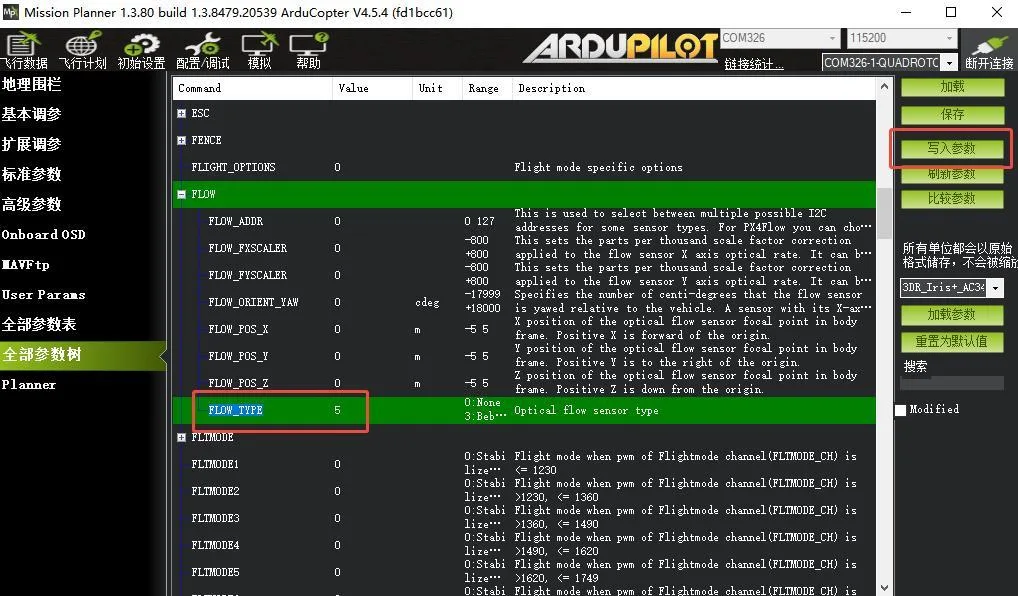Screen dimensions: 1018x596
Task: Click the 搜索 search input field
Action: [952, 384]
